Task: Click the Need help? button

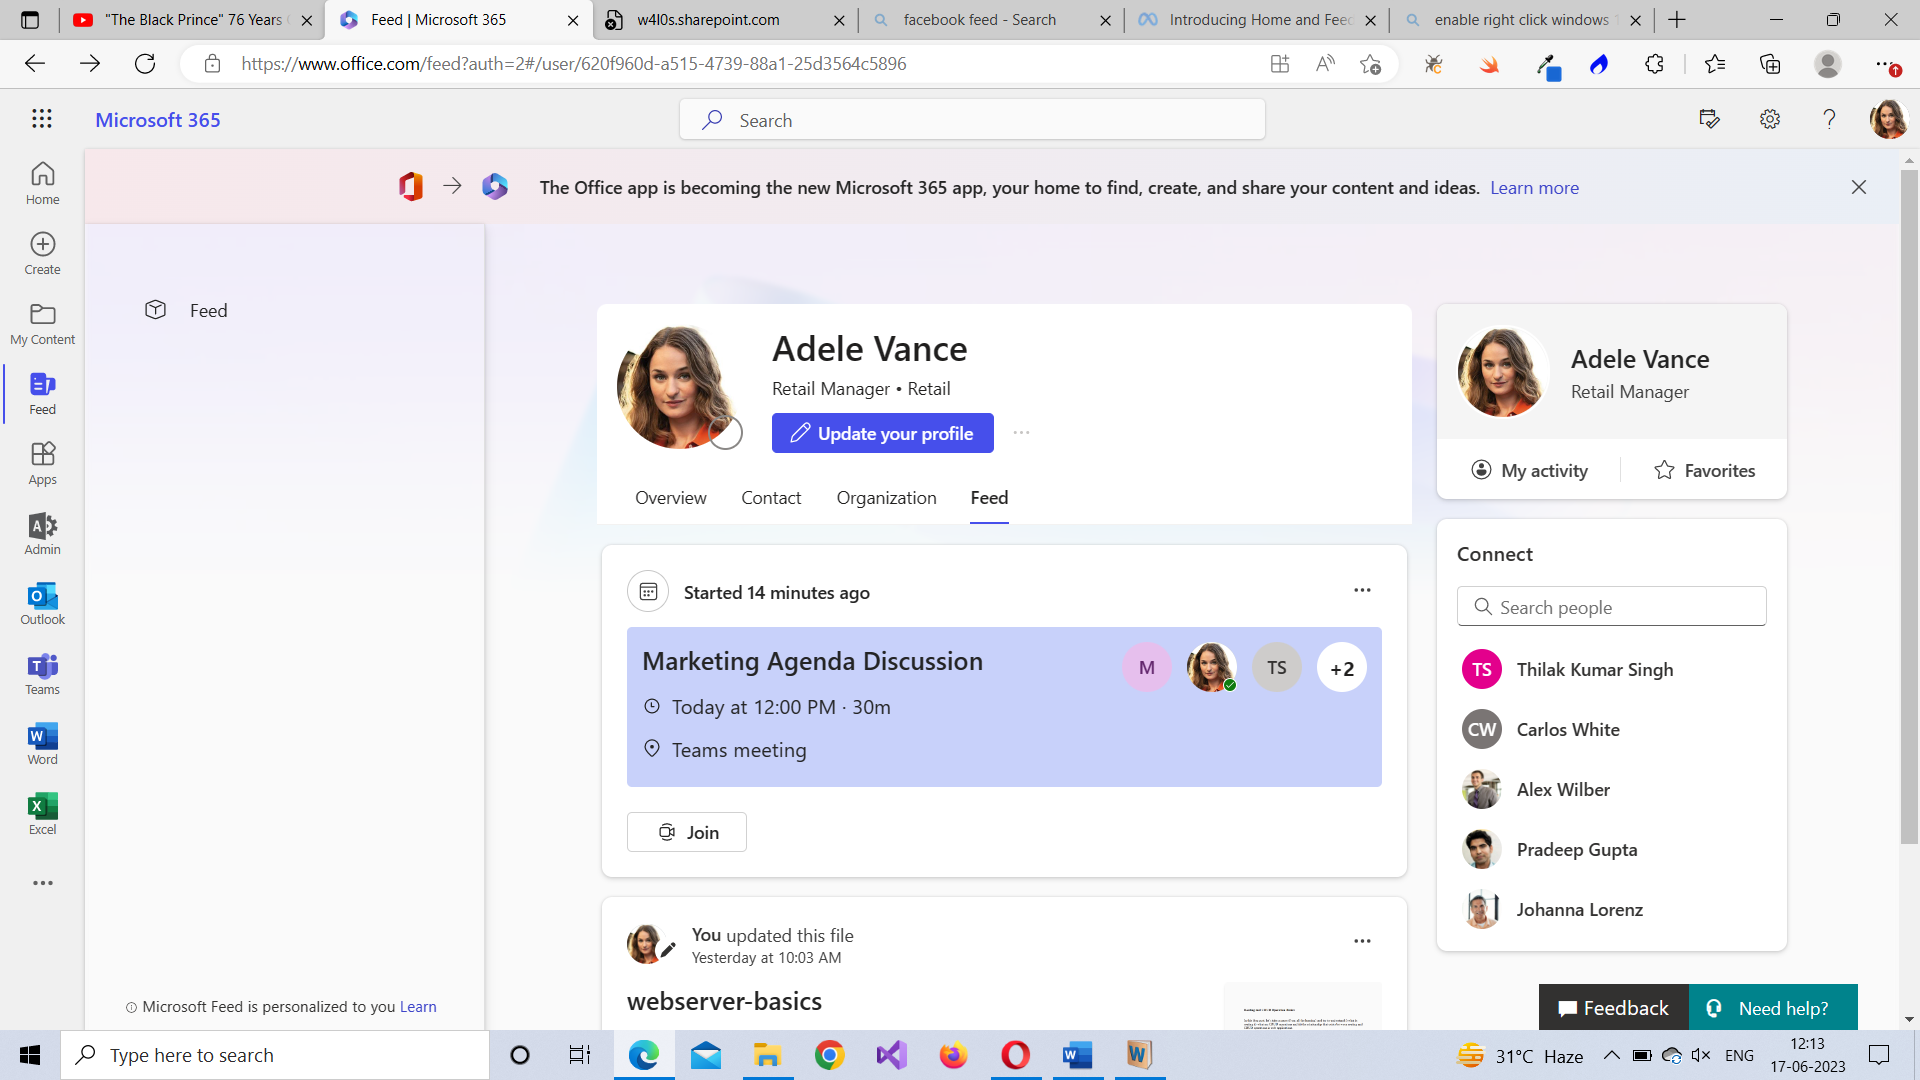Action: [1773, 1007]
